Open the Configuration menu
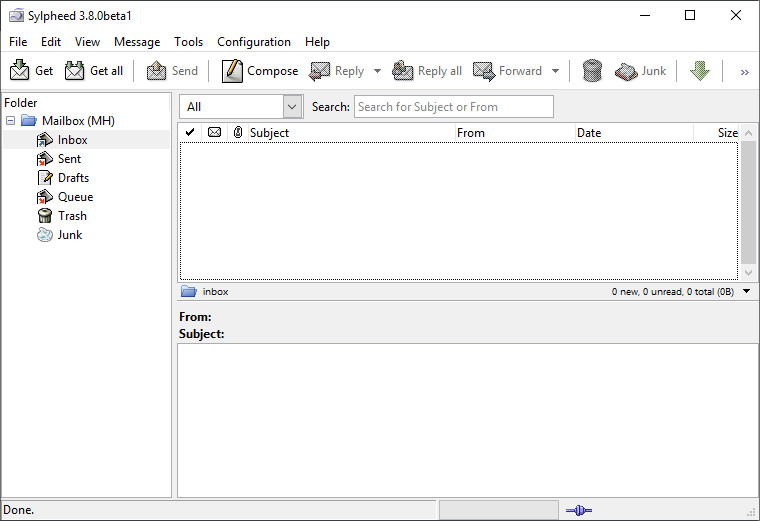The image size is (760, 521). pos(254,42)
